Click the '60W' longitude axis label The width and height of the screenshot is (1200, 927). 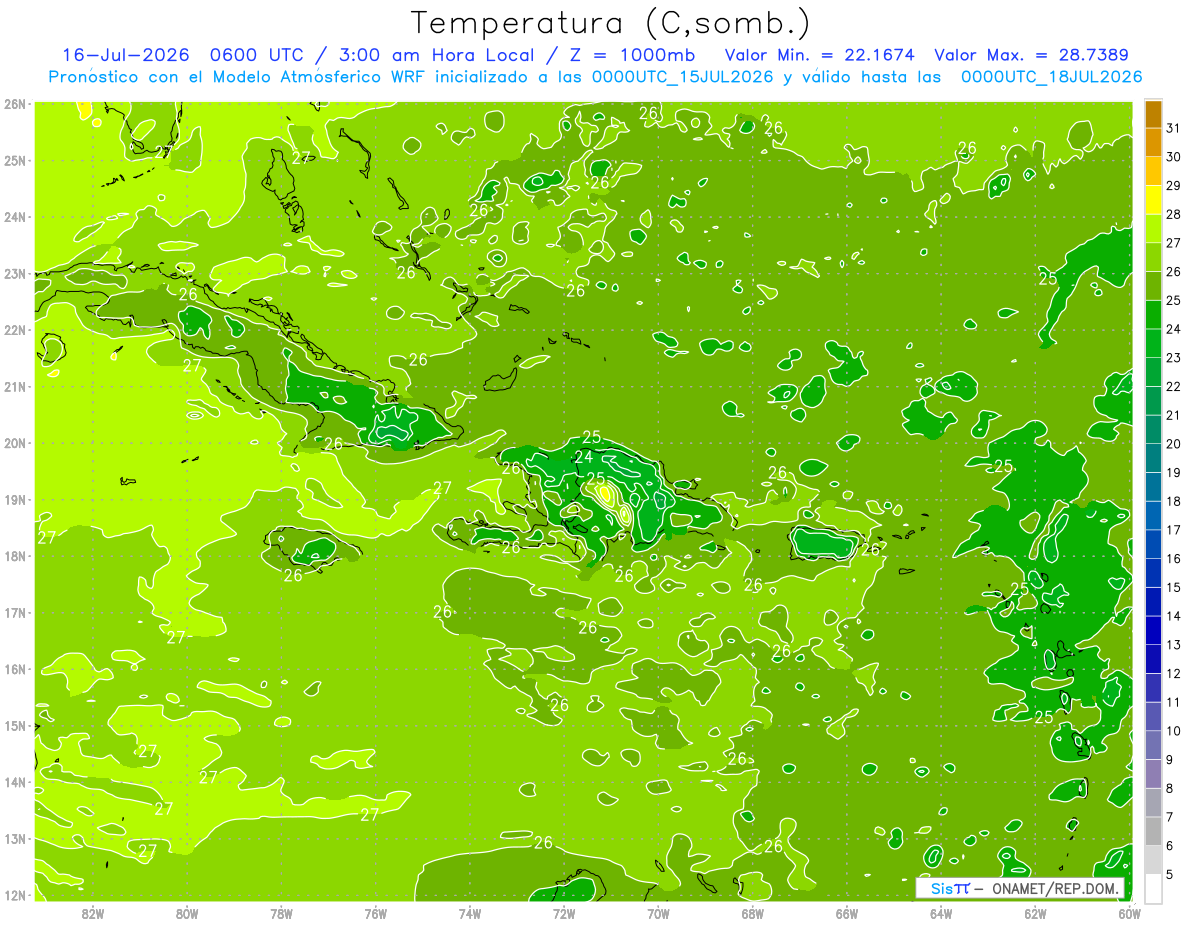(1129, 912)
